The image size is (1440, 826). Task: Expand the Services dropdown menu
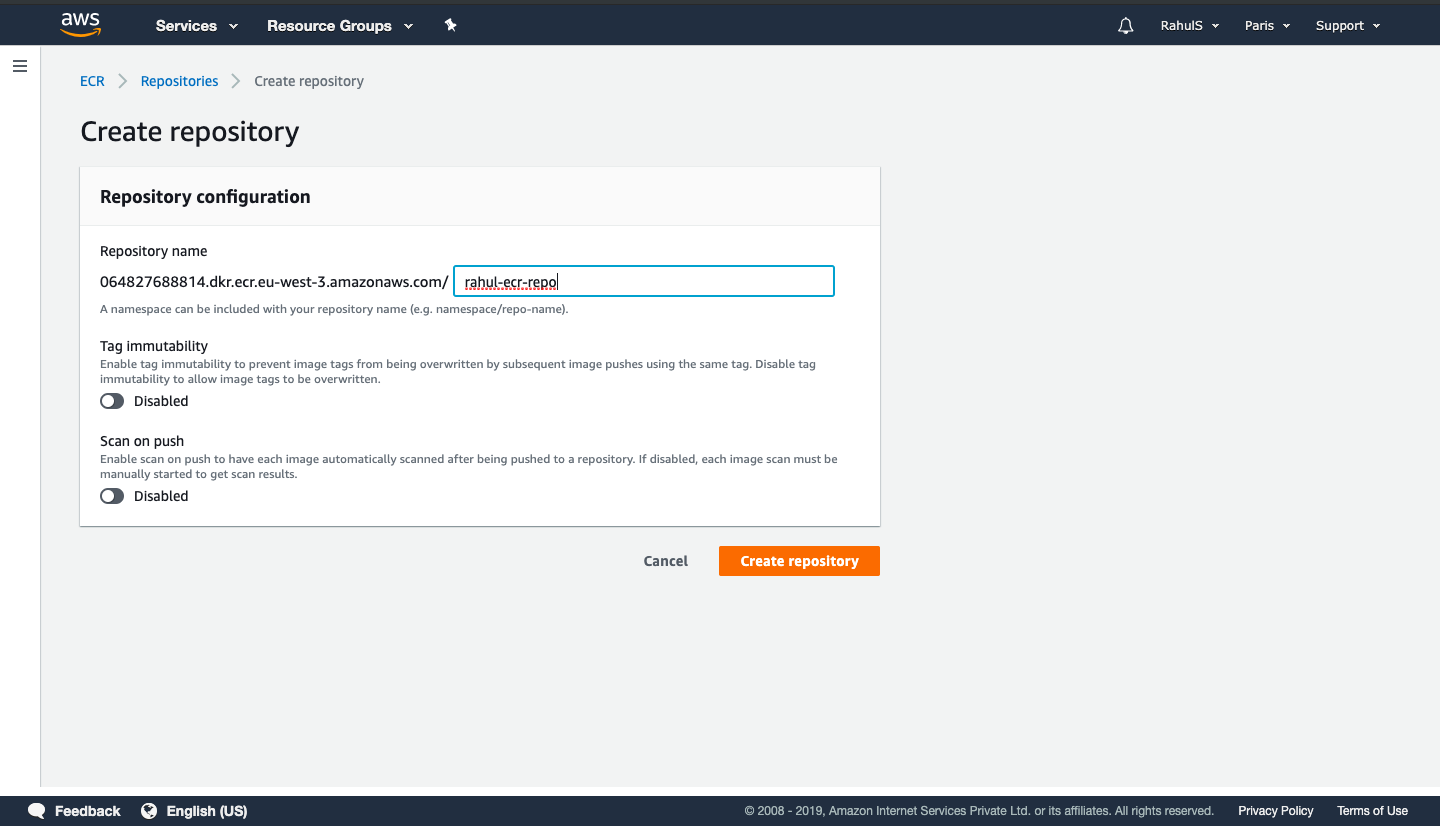(x=196, y=26)
